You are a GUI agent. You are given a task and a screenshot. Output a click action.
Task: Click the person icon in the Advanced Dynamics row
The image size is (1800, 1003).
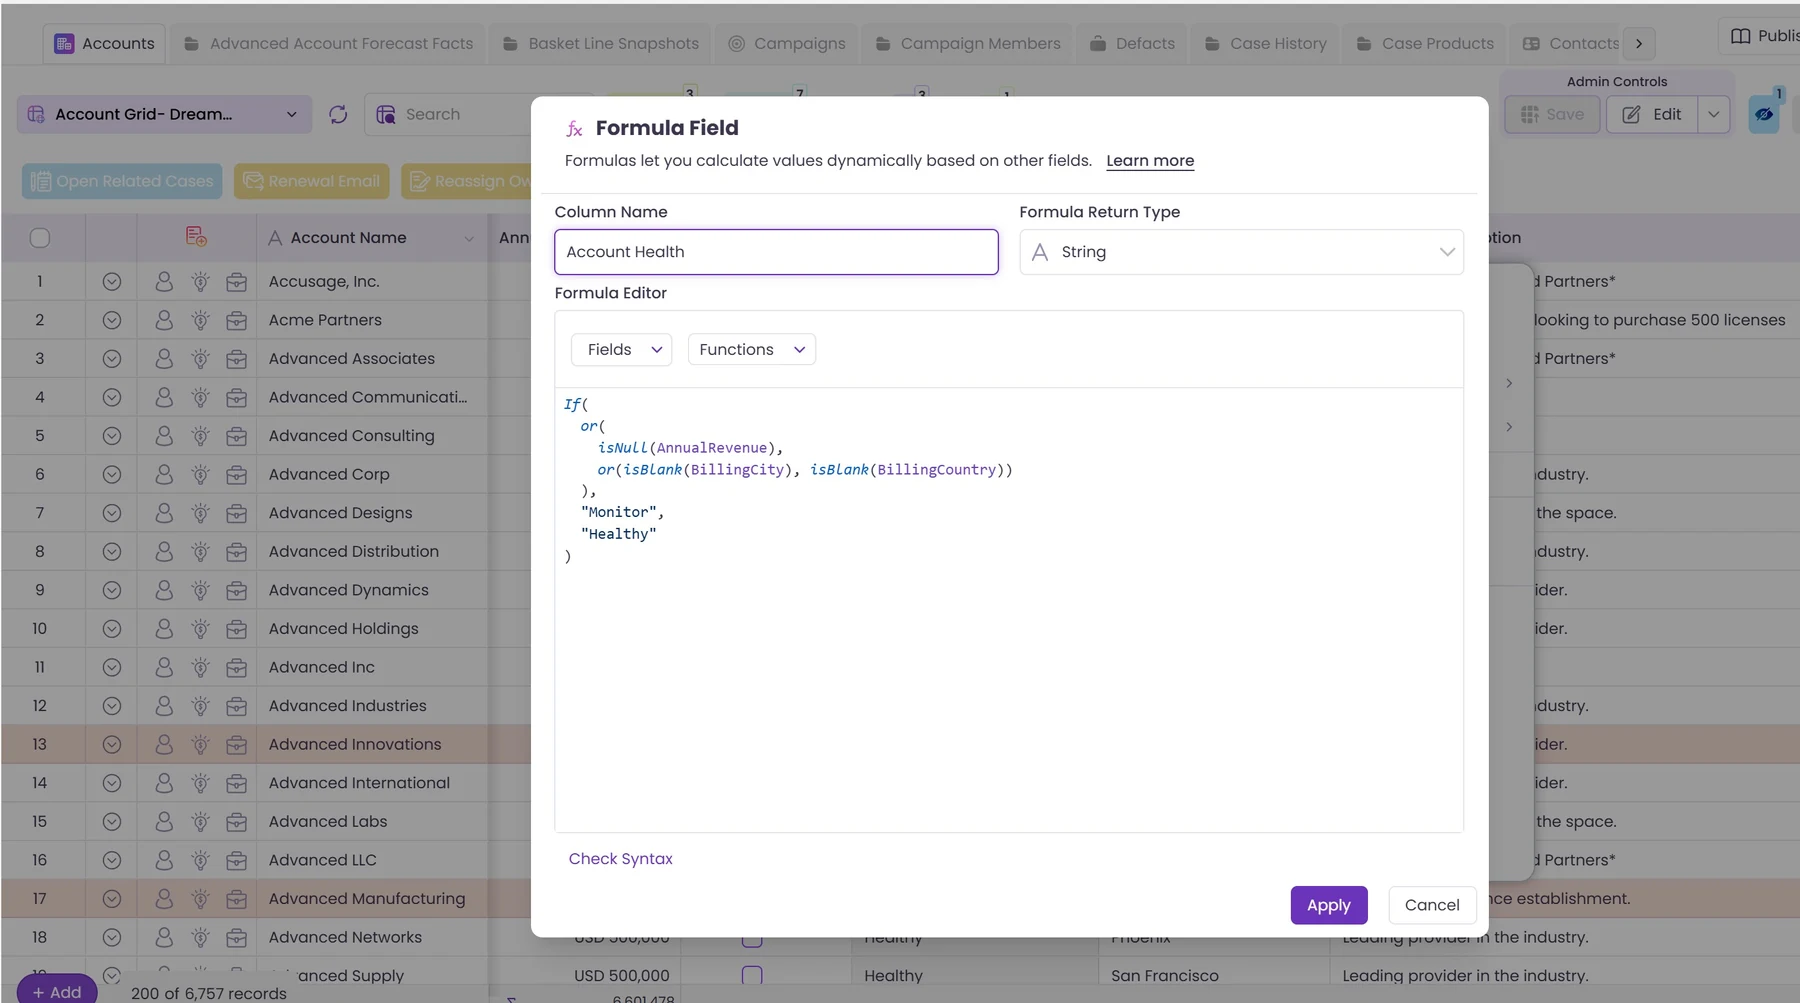click(164, 590)
